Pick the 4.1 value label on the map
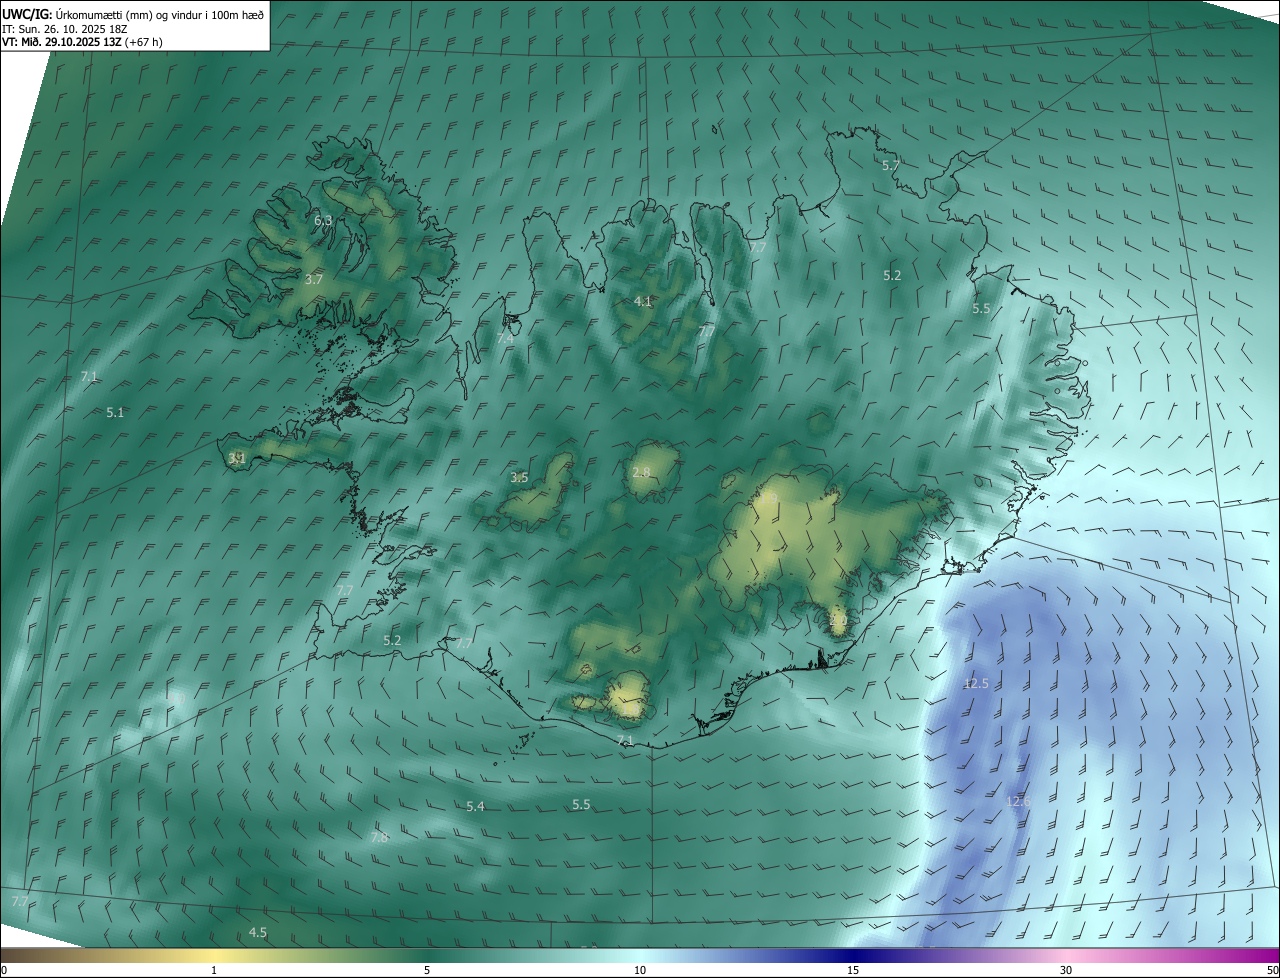 (643, 301)
